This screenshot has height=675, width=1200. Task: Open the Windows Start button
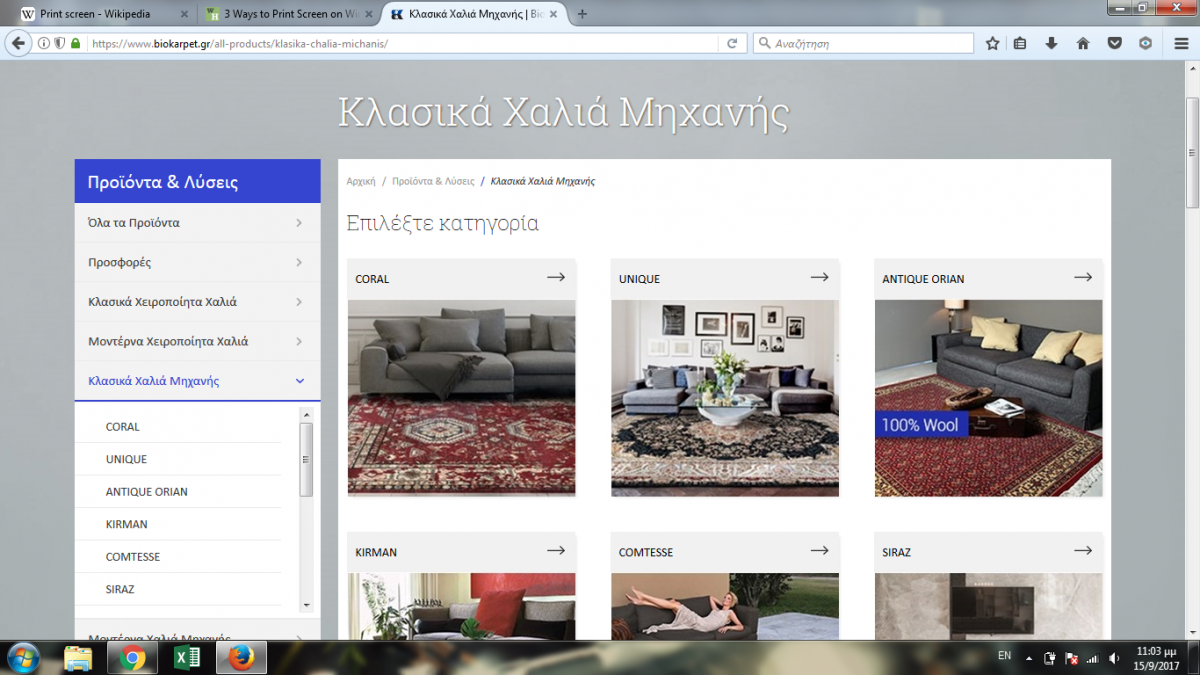[22, 658]
